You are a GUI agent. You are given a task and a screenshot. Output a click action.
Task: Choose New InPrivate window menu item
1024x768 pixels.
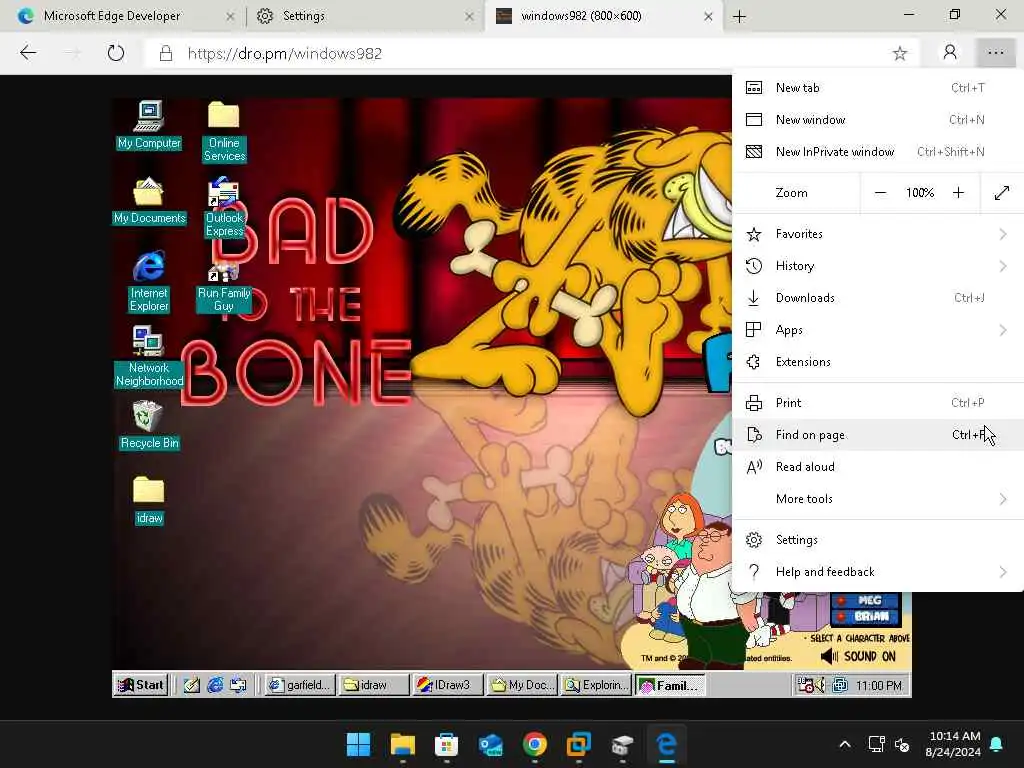[878, 152]
